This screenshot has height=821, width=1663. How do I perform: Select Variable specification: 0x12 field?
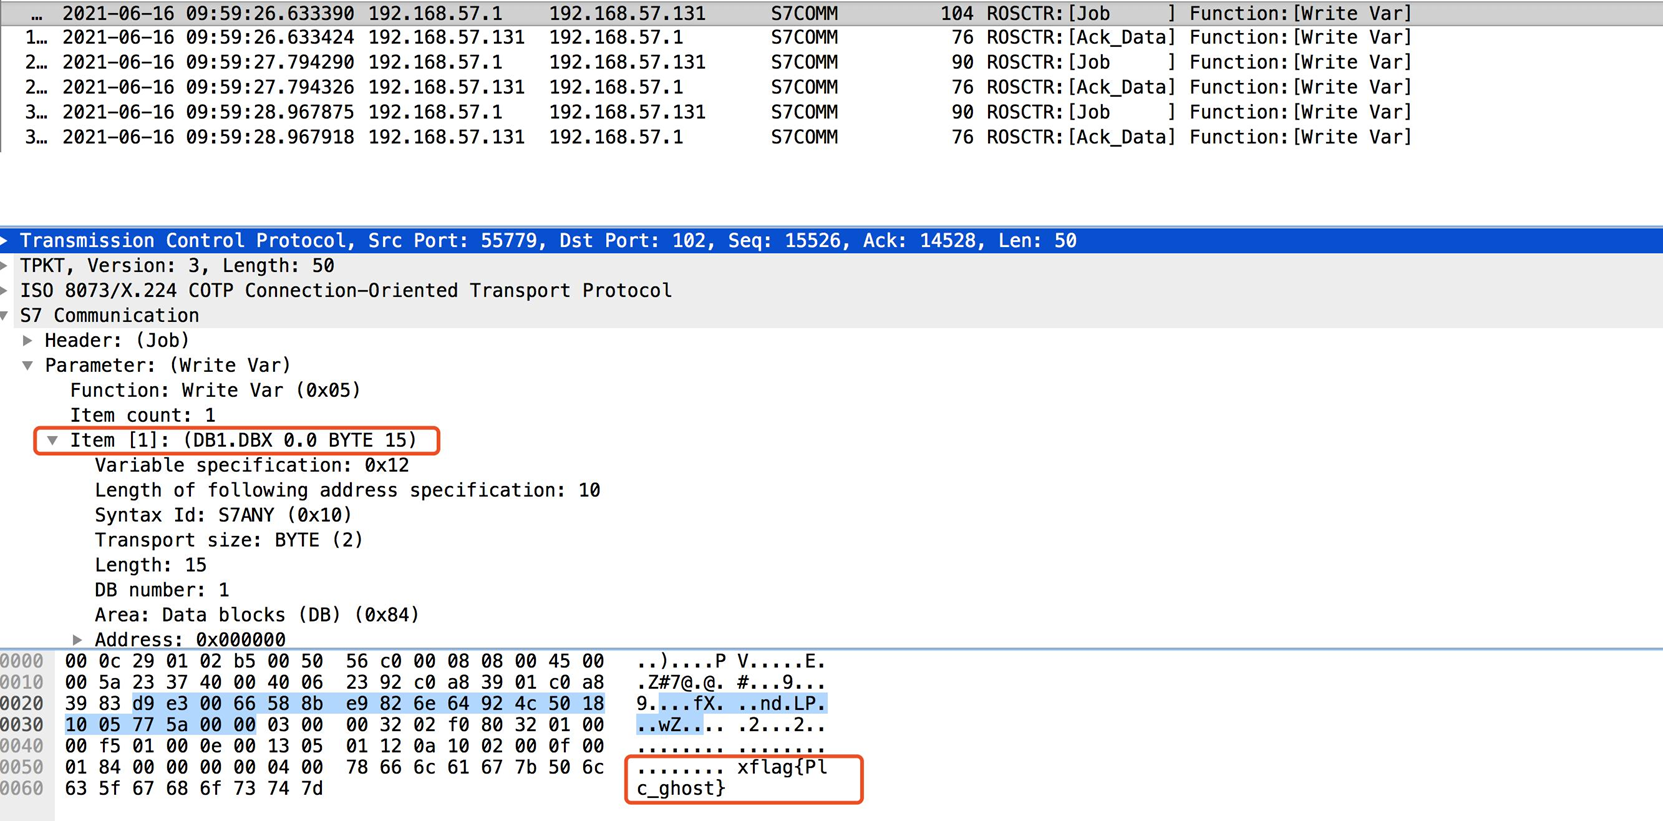pyautogui.click(x=252, y=466)
